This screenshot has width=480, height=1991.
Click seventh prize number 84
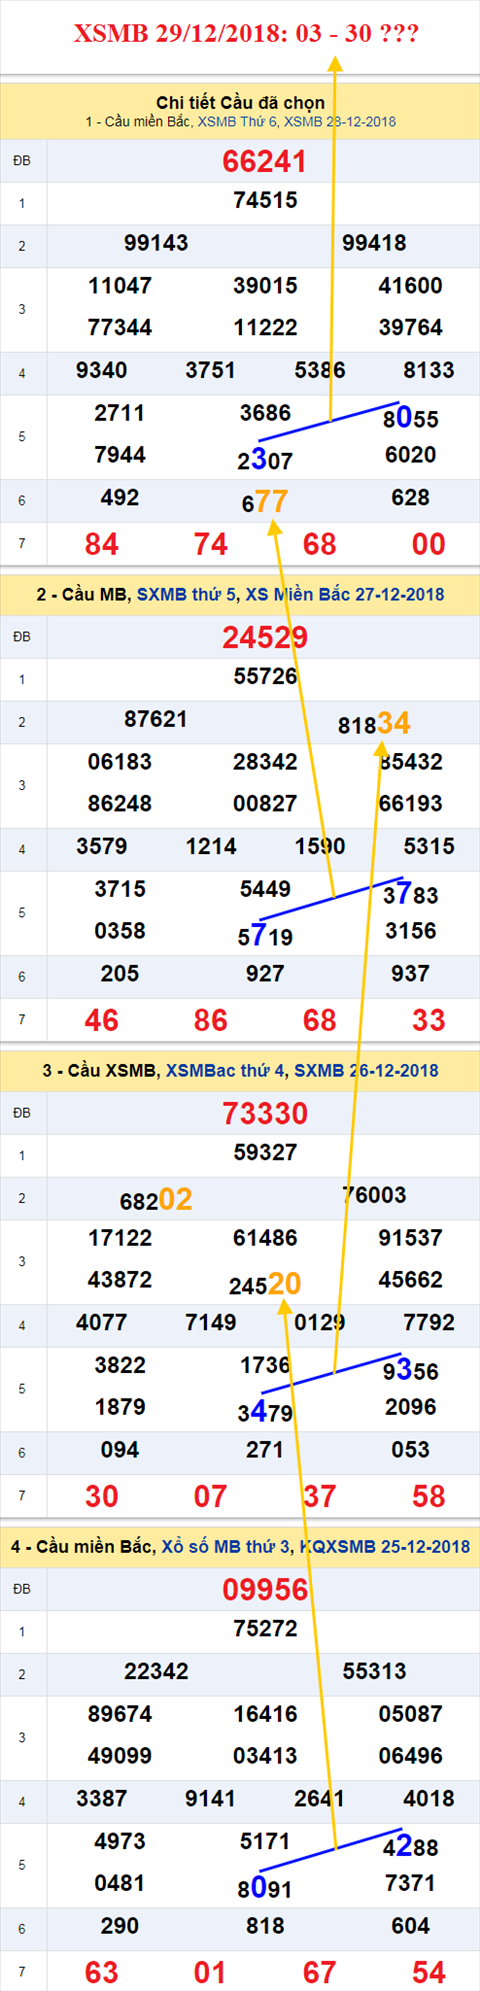(x=102, y=544)
